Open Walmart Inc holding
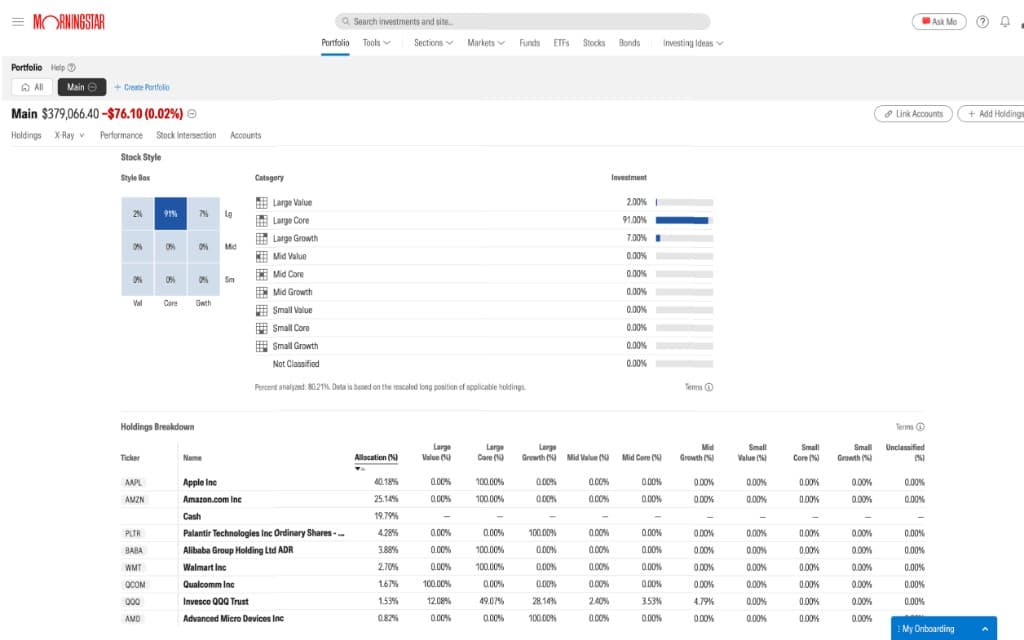This screenshot has width=1024, height=640. click(x=204, y=568)
